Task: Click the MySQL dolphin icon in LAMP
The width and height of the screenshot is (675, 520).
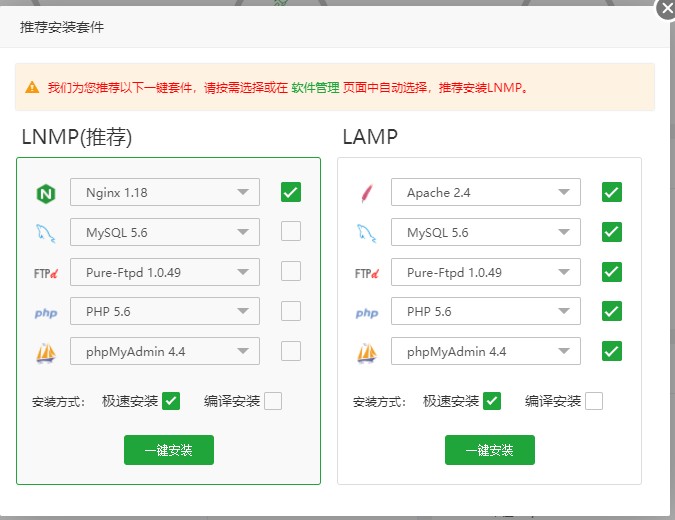Action: tap(367, 233)
